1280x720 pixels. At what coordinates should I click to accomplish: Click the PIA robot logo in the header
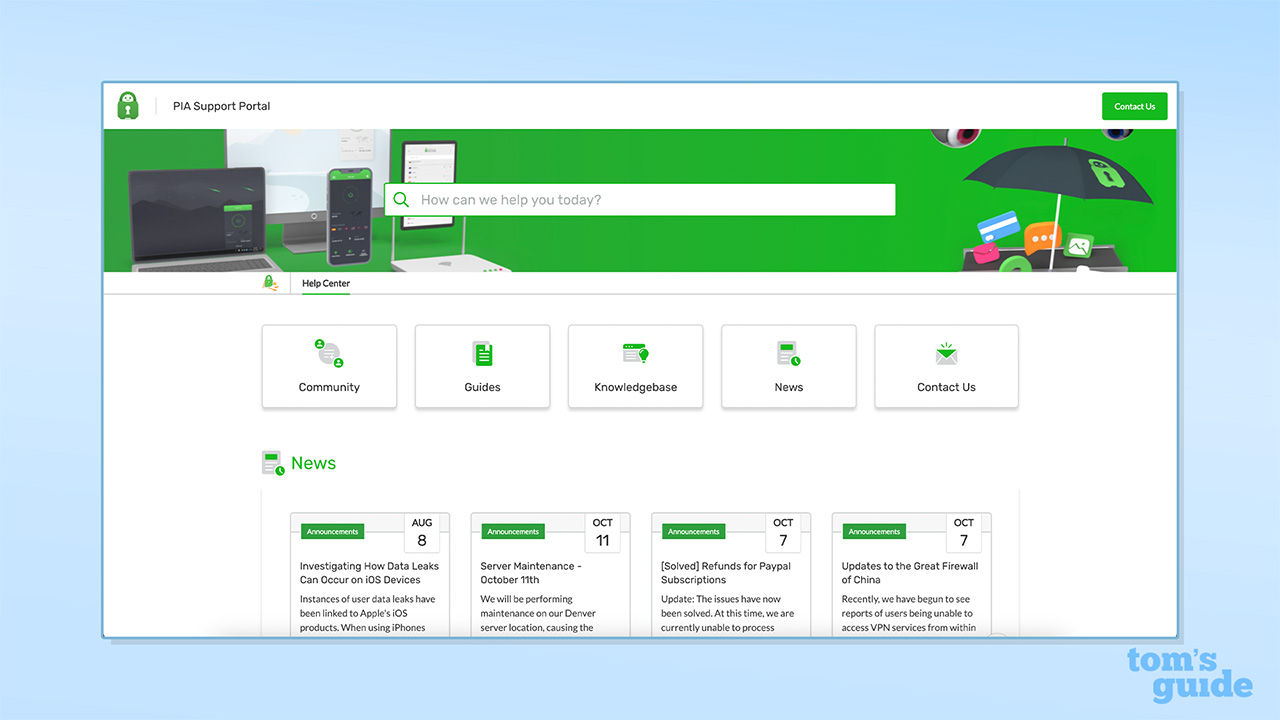pyautogui.click(x=127, y=105)
